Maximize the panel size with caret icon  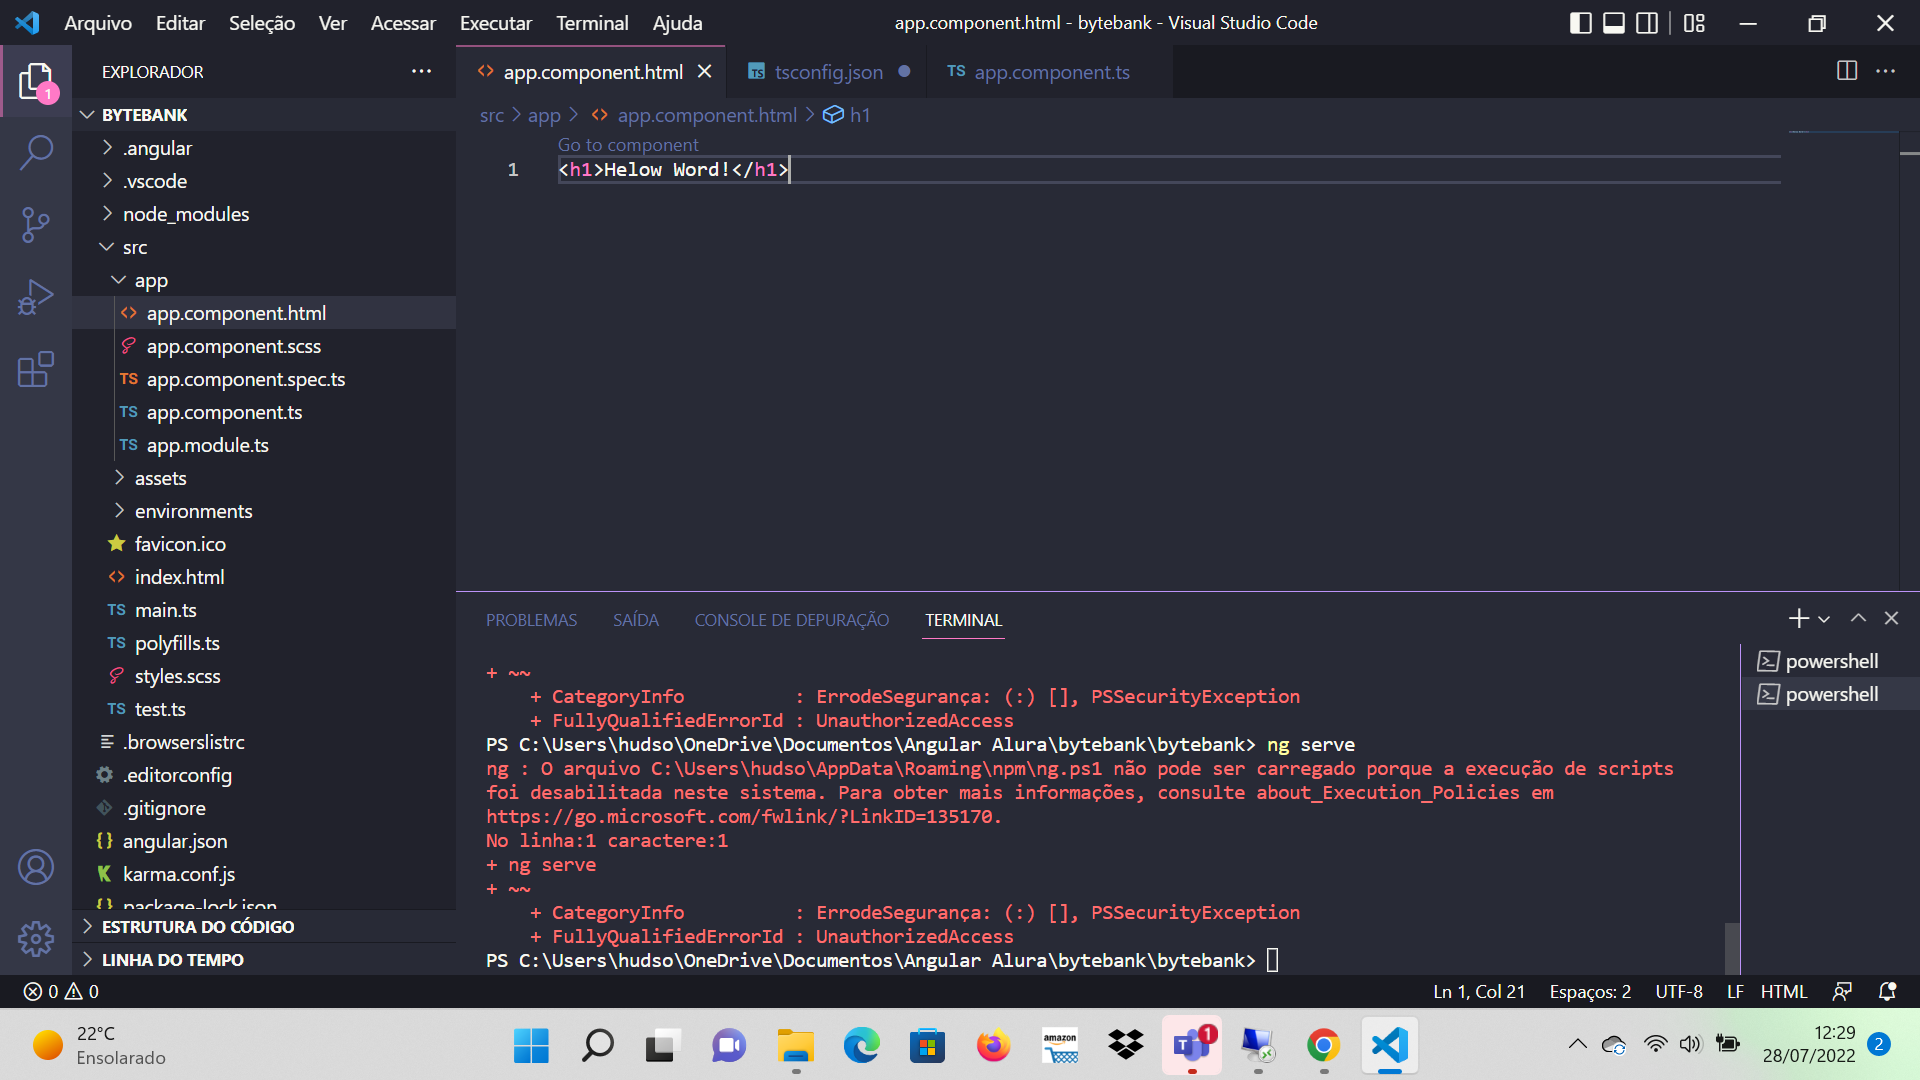1858,619
